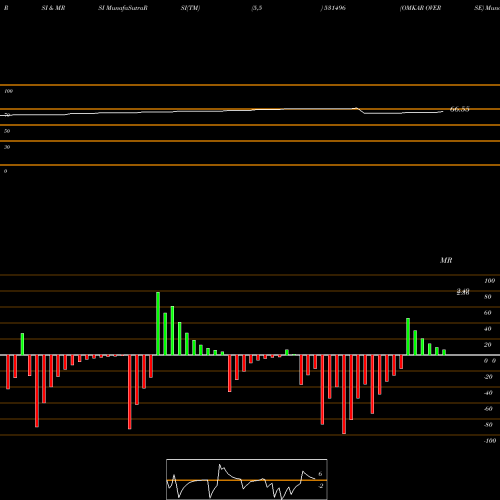The height and width of the screenshot is (500, 500).
Task: Click the RSI value label 66.55
Action: 459,109
